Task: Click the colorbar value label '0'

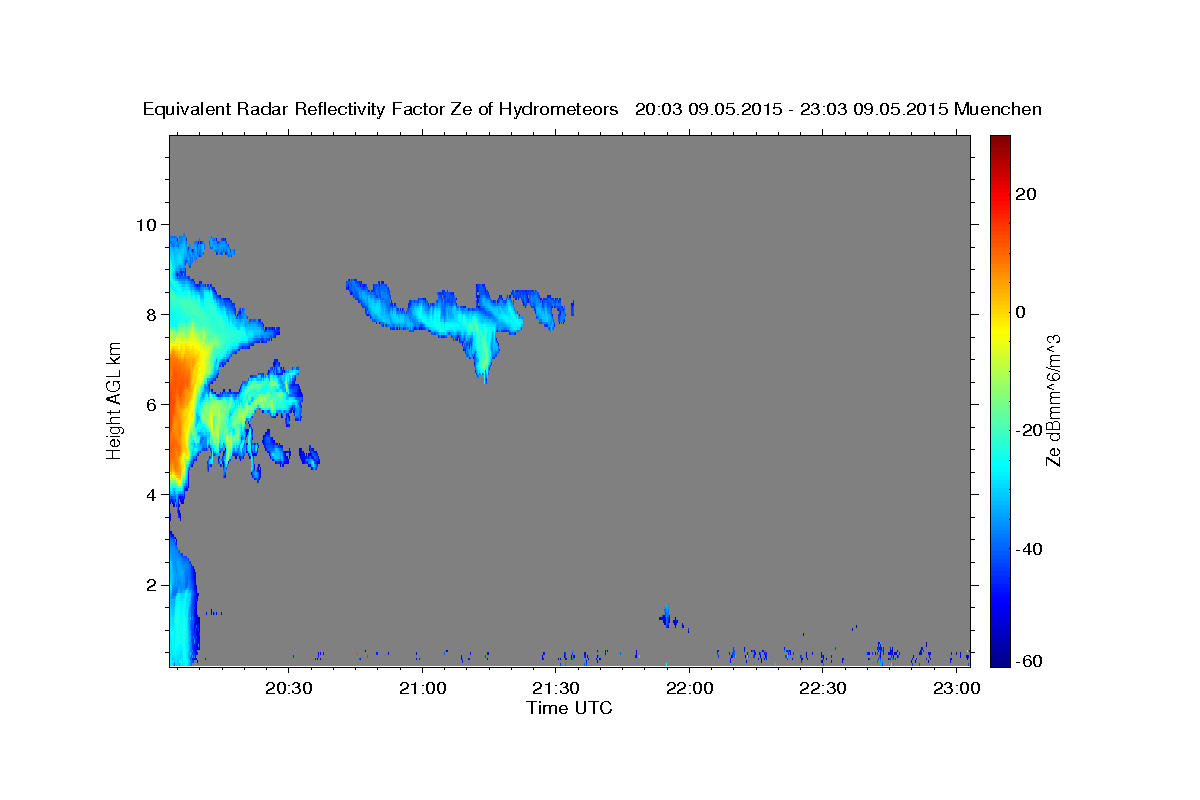Action: click(1020, 312)
